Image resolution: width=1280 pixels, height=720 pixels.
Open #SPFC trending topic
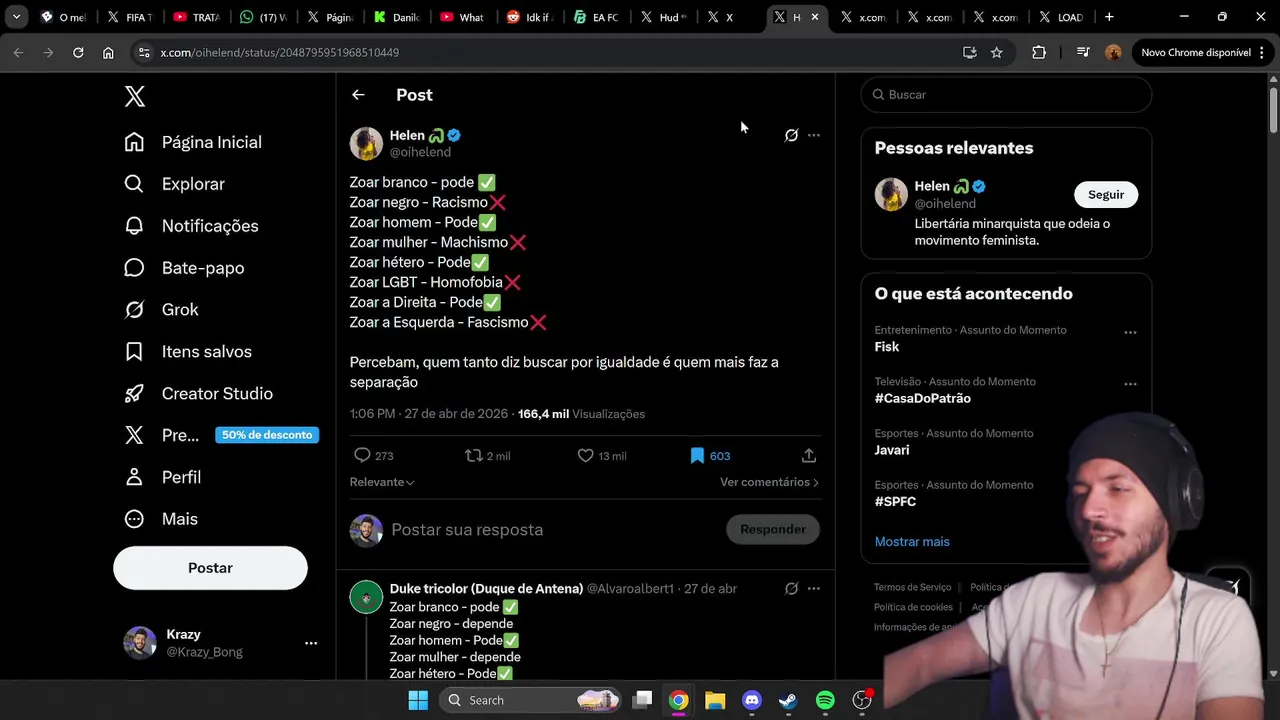[x=895, y=502]
